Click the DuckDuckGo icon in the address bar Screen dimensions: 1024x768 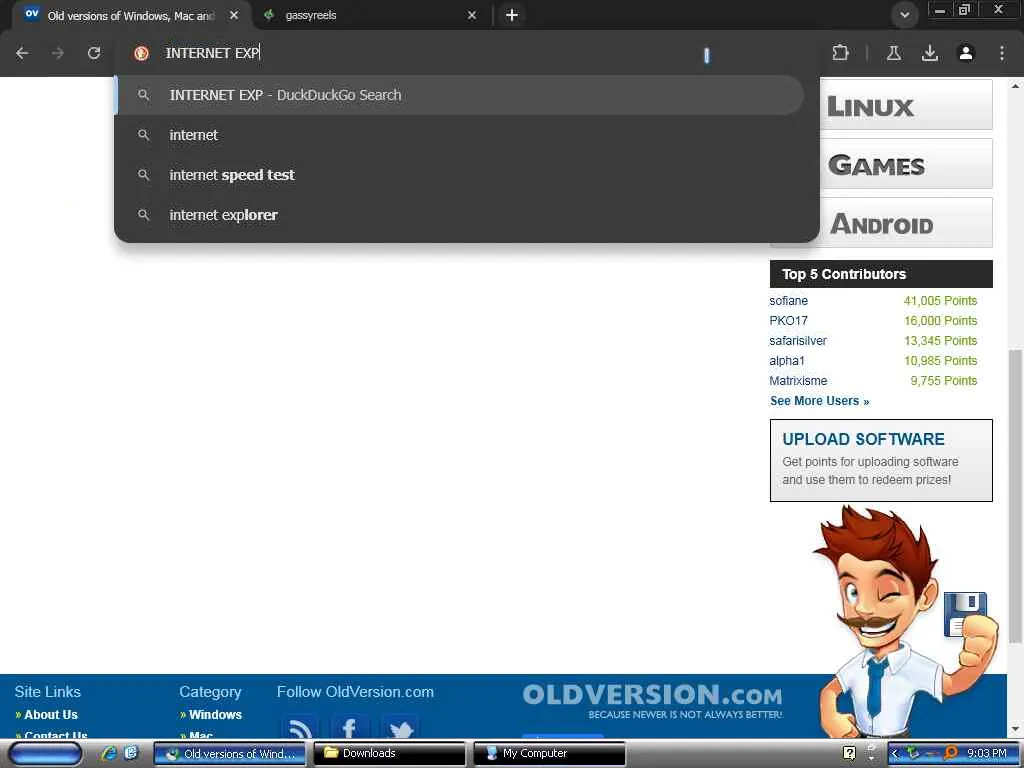(x=141, y=53)
